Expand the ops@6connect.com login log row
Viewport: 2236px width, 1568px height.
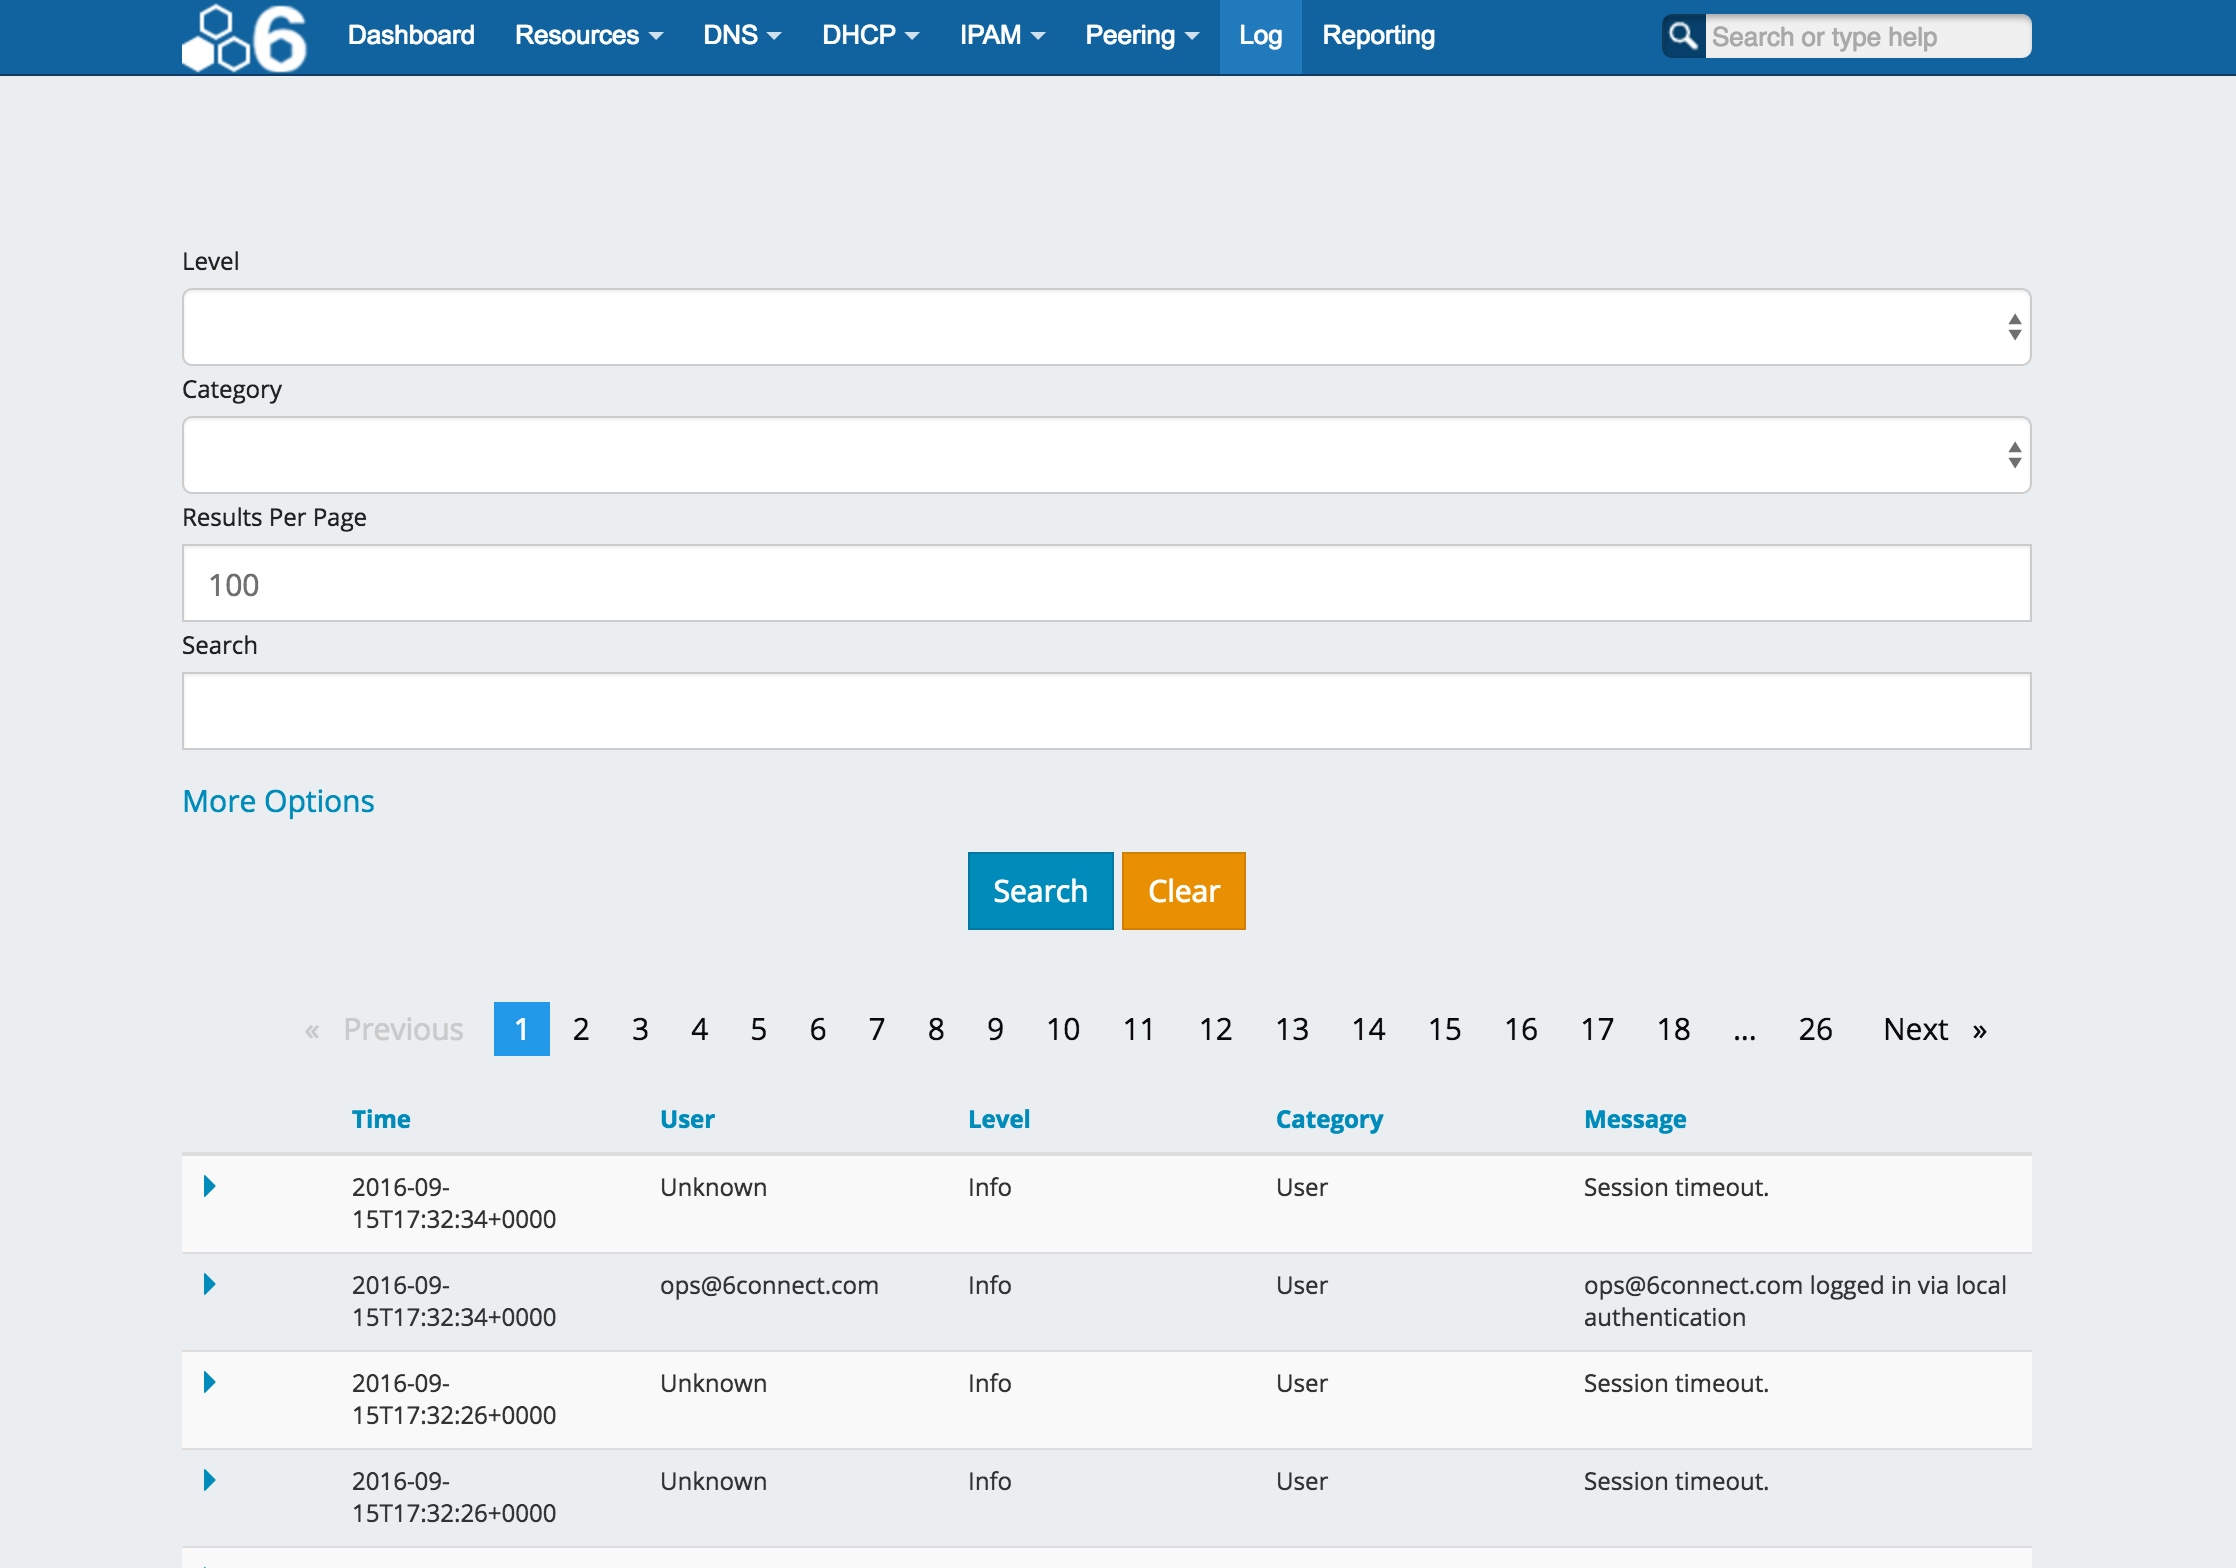[x=209, y=1285]
